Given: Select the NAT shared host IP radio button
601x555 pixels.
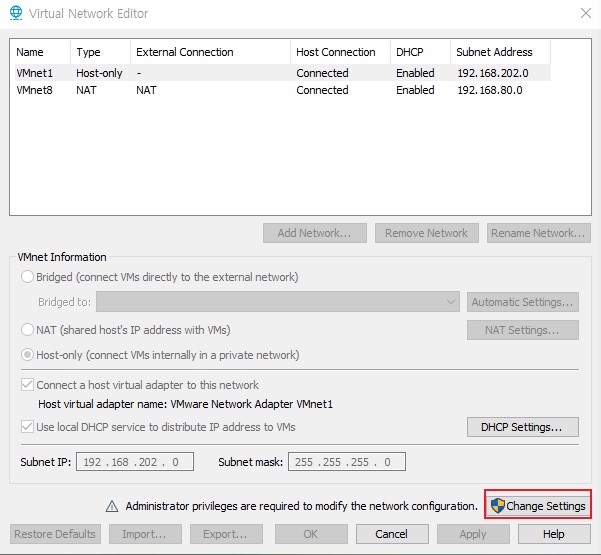Looking at the screenshot, I should [x=27, y=330].
